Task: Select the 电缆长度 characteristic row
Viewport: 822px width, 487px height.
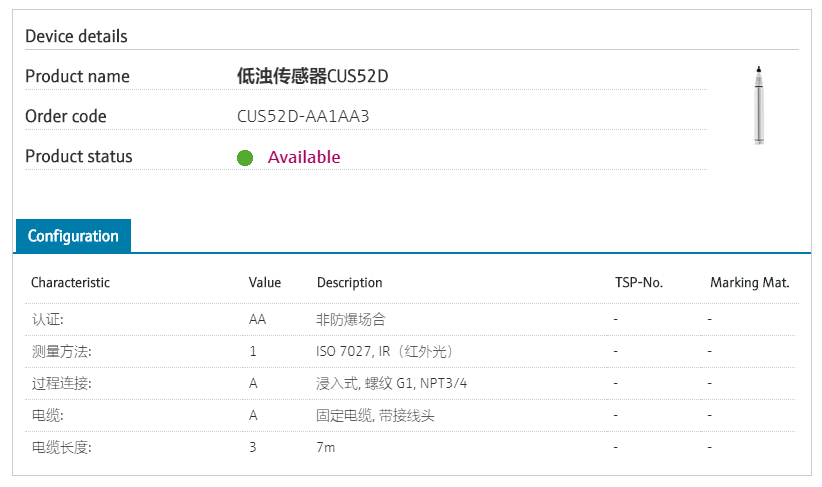Action: [412, 447]
